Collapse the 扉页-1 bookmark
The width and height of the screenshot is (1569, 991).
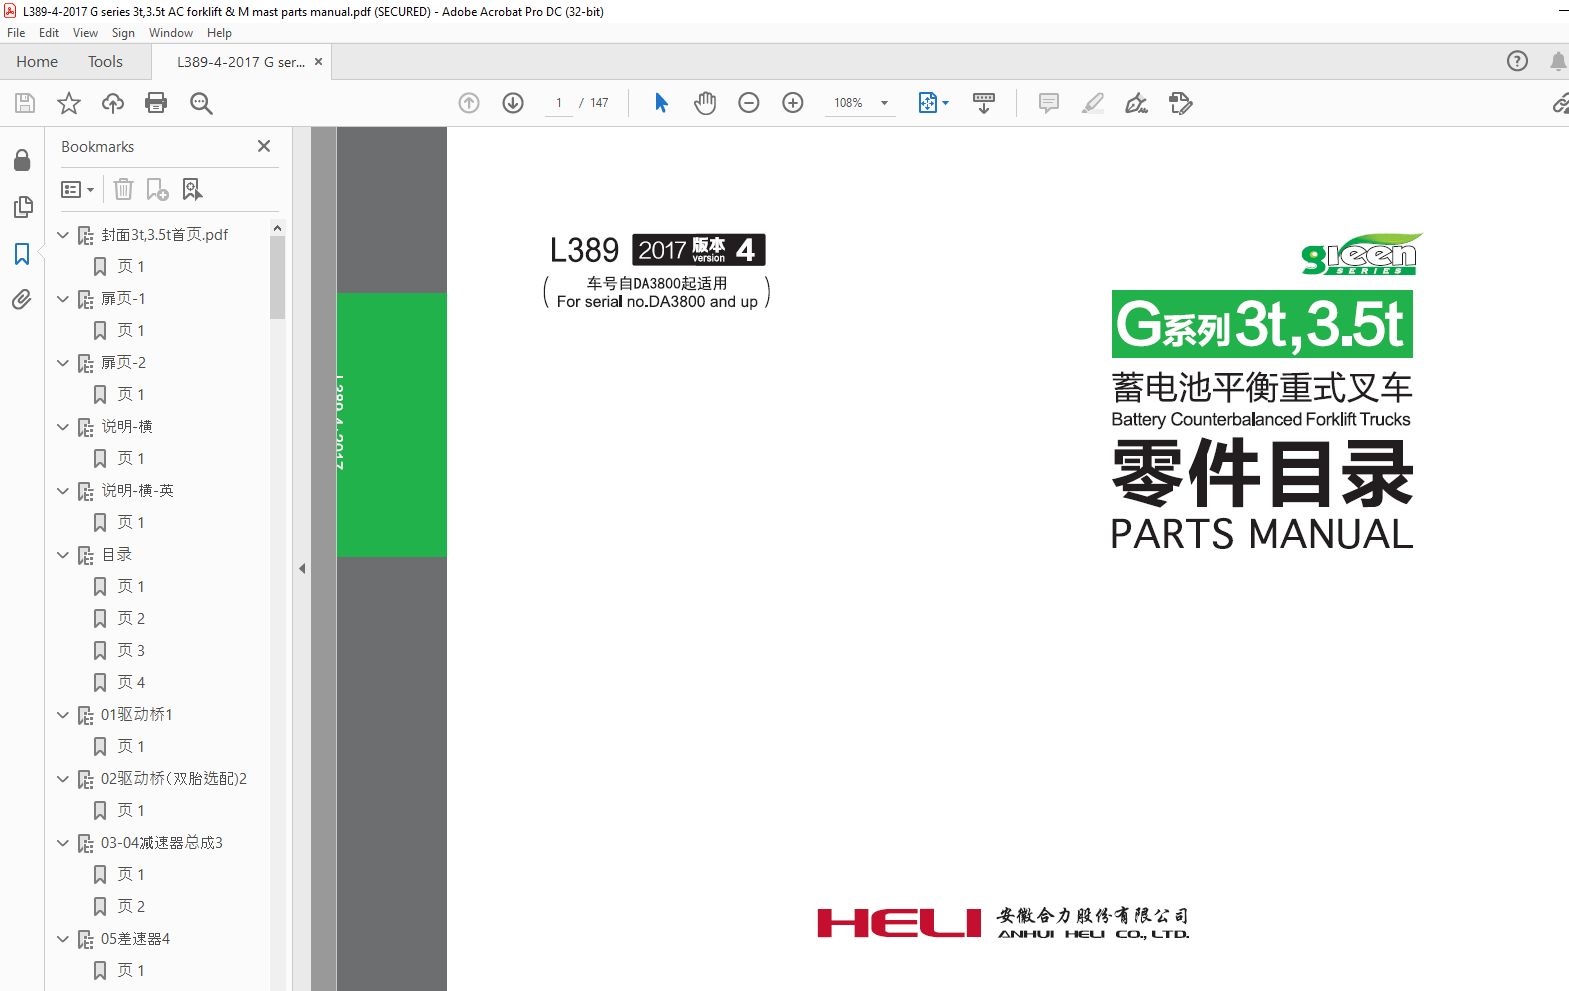[x=63, y=299]
